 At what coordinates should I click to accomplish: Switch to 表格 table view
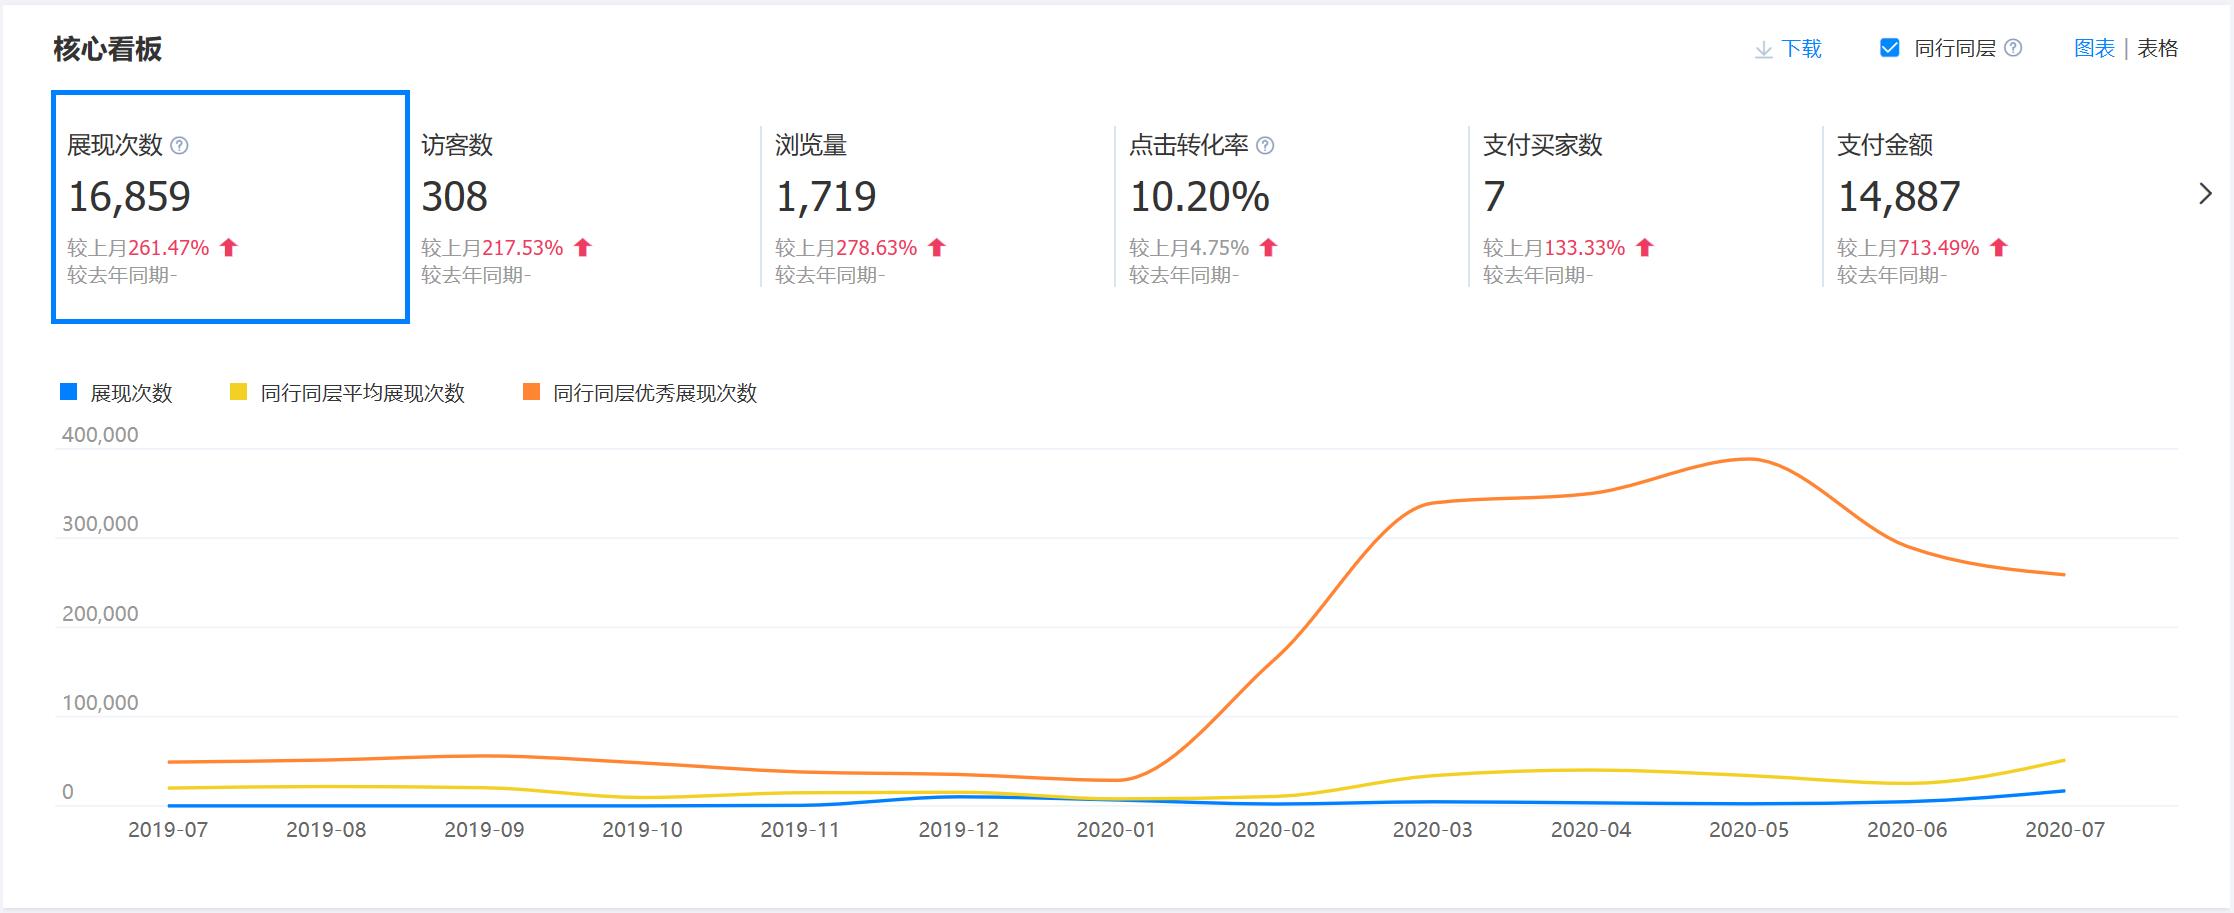(x=2152, y=47)
